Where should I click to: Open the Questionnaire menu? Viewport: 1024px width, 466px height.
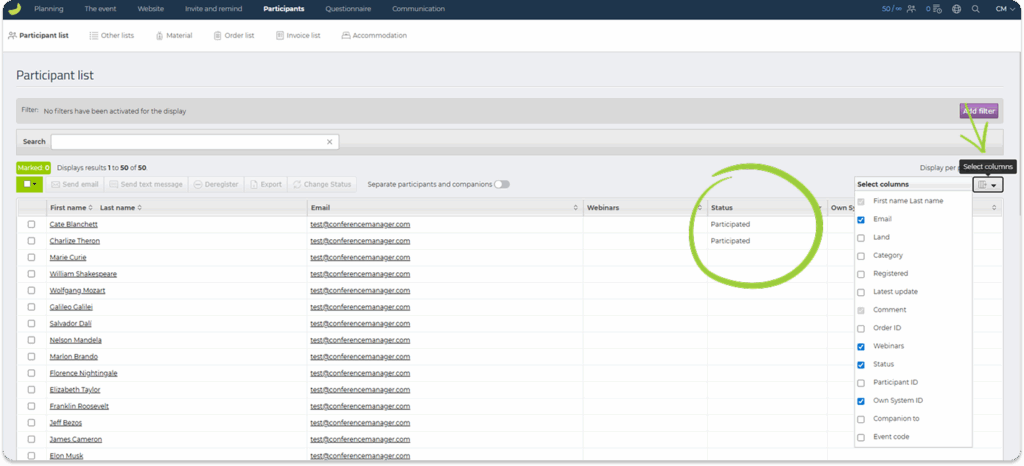pos(347,9)
